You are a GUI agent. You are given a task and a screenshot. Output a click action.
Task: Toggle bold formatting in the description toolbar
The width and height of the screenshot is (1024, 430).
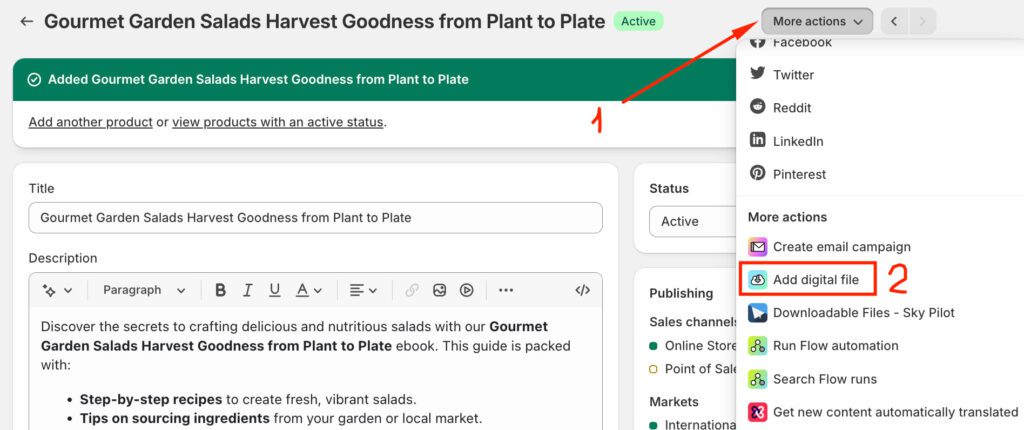(221, 290)
